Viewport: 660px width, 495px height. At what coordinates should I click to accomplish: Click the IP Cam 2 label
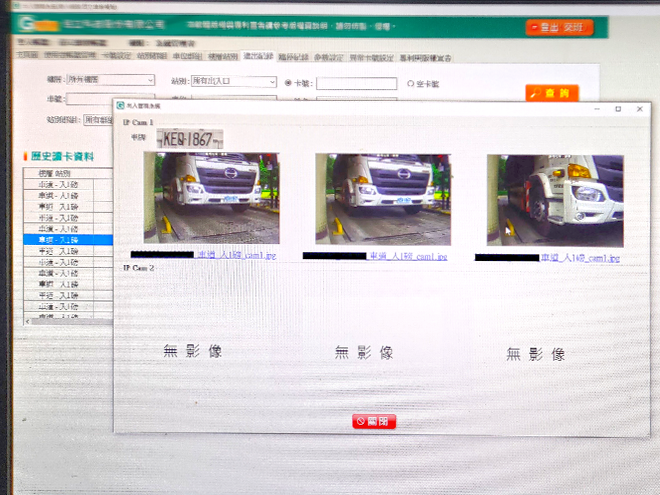pos(138,268)
